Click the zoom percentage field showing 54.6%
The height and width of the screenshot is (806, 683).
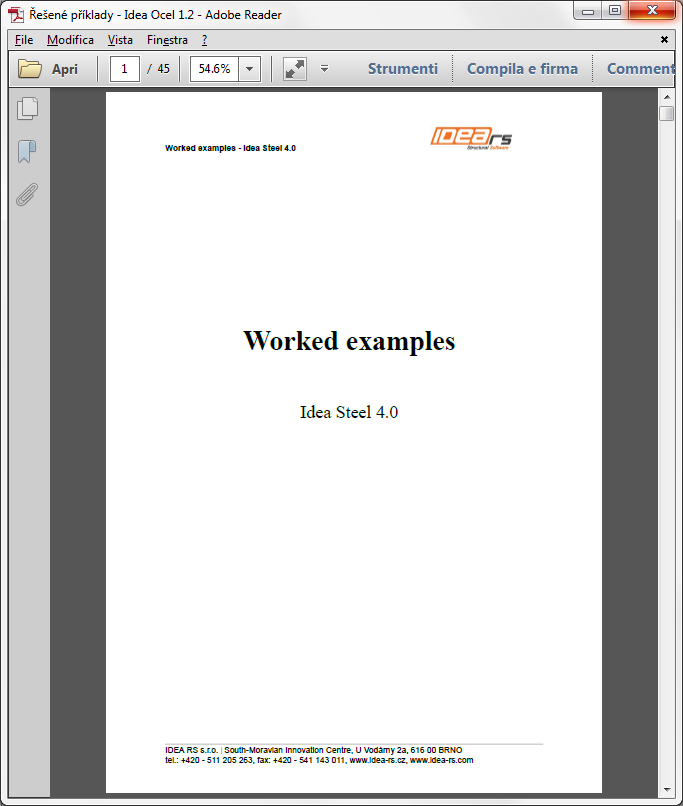pos(214,69)
